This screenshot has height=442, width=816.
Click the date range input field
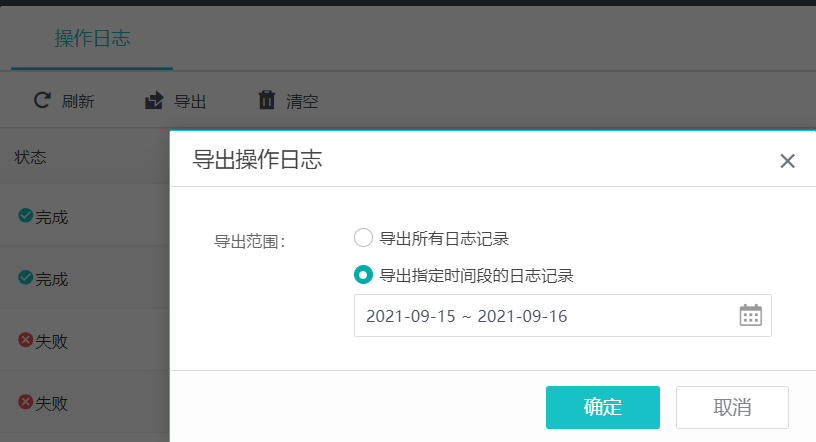563,315
